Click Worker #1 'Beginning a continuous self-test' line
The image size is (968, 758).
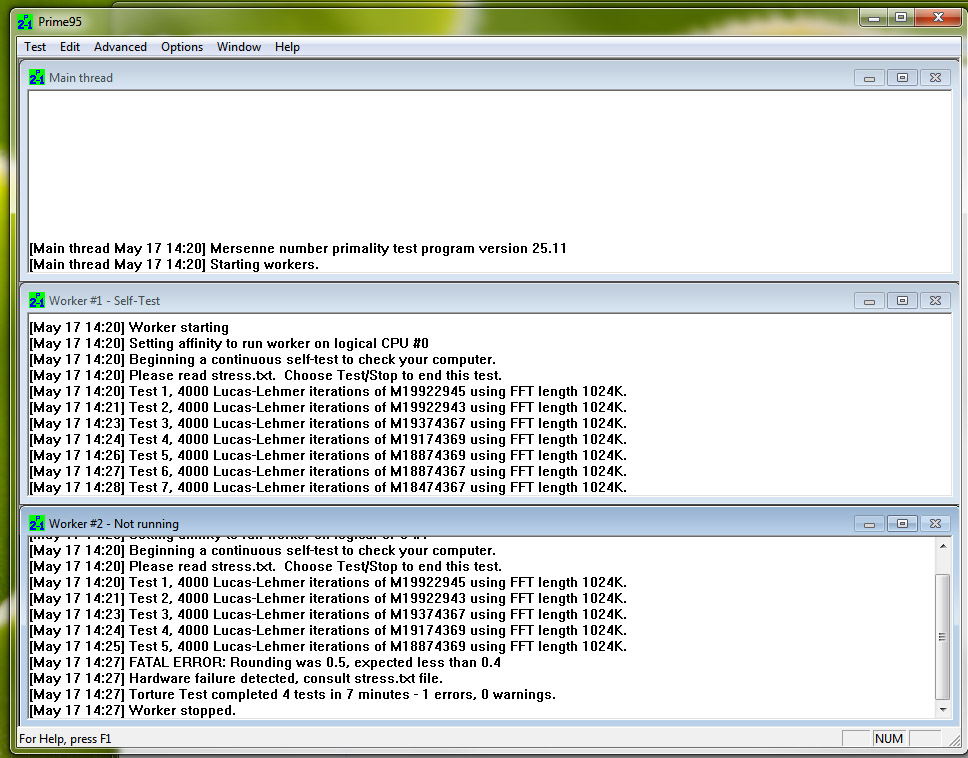click(262, 359)
